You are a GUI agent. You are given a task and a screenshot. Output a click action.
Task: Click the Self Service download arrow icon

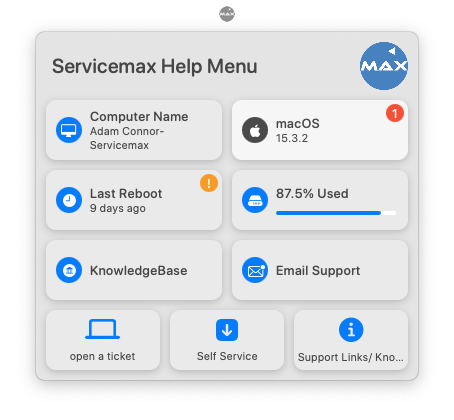pos(227,330)
